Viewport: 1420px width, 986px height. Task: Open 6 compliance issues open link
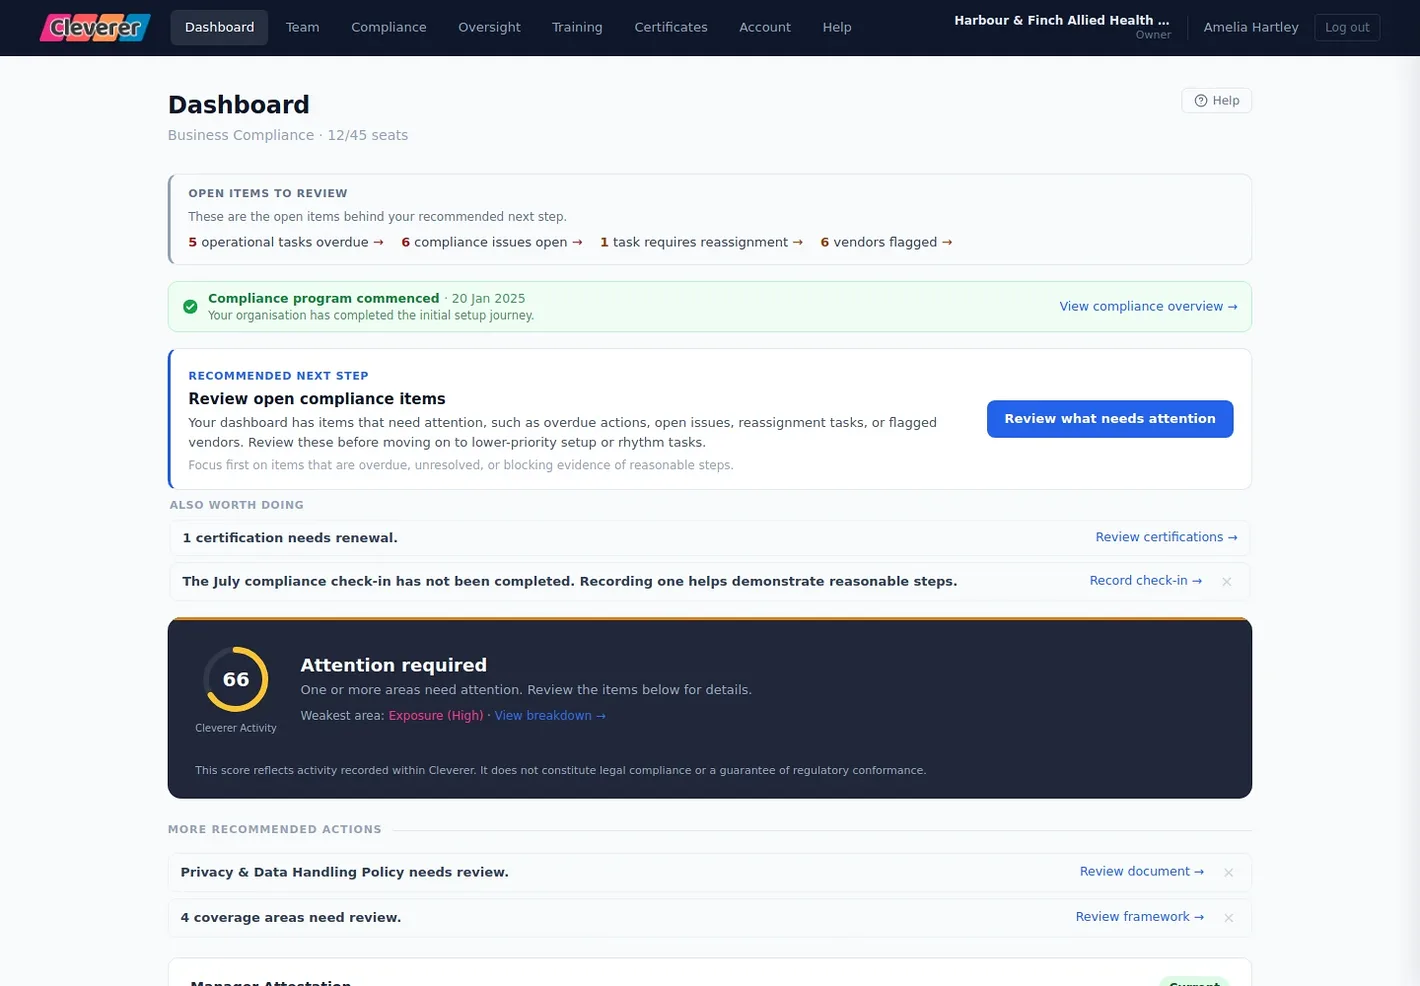click(x=492, y=242)
